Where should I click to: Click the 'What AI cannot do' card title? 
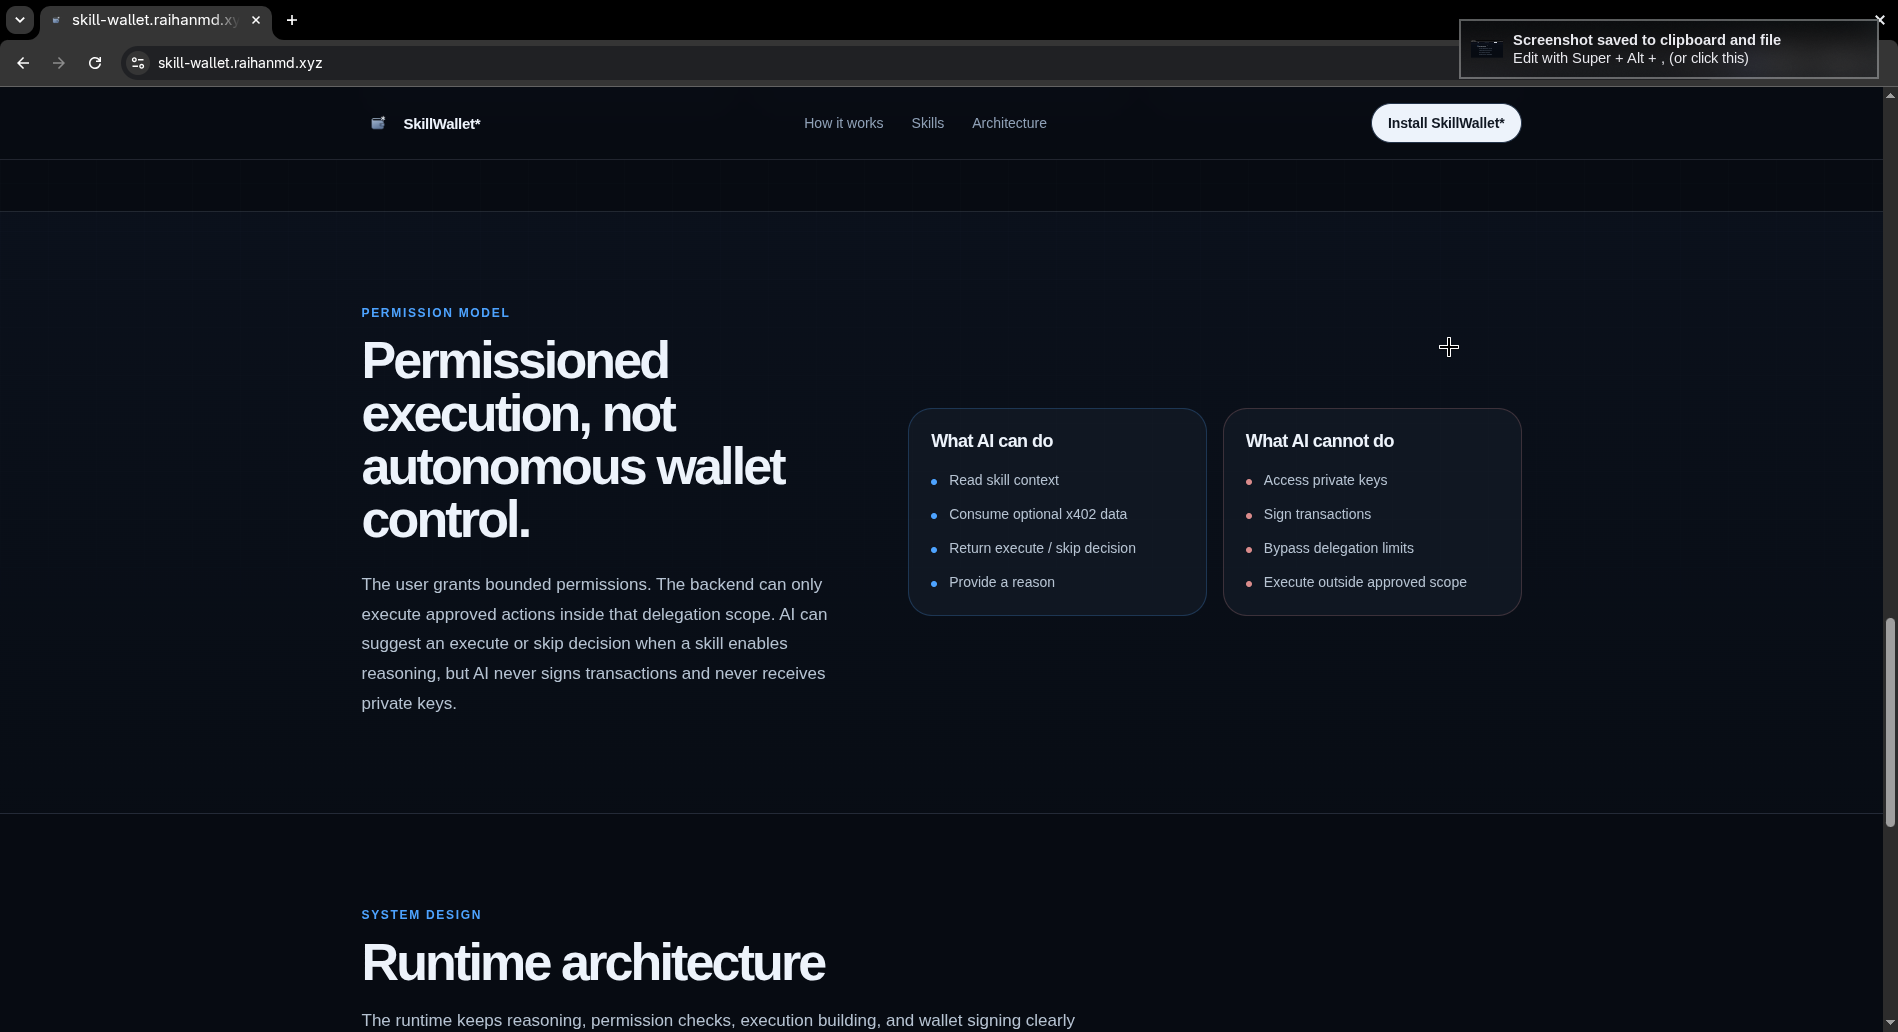[1319, 441]
